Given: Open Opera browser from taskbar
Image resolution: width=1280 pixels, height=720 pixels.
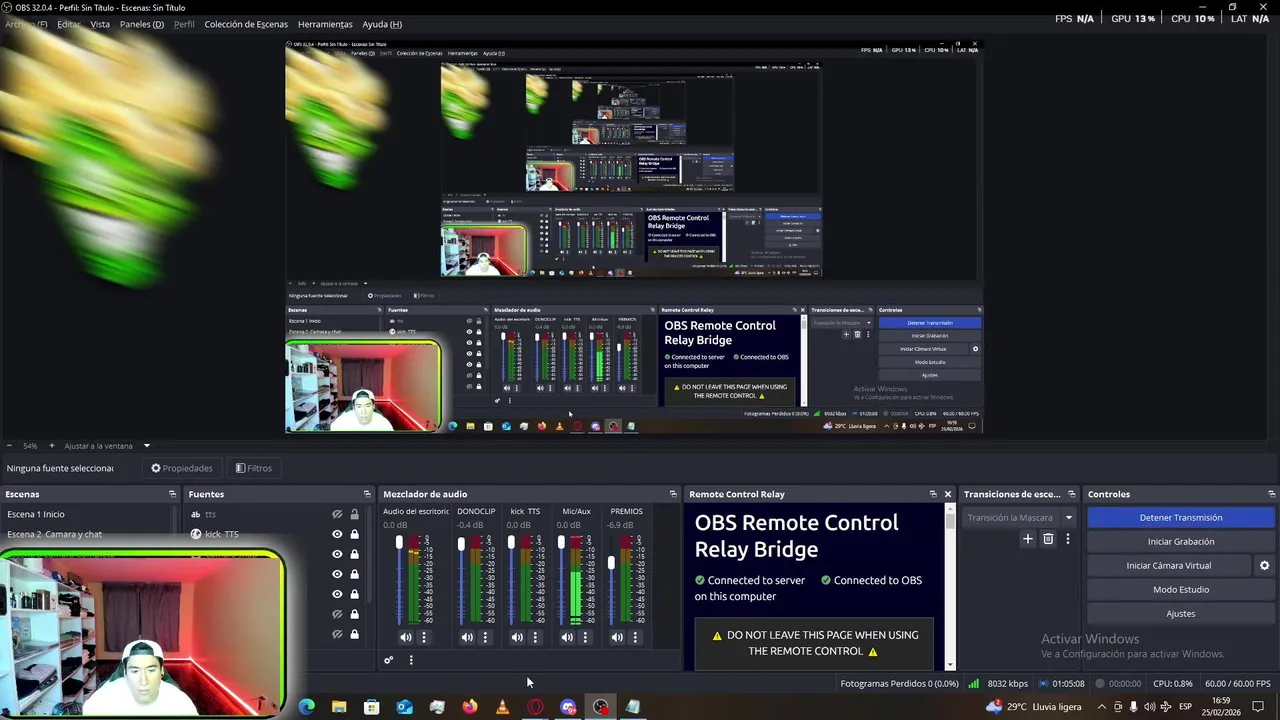Looking at the screenshot, I should pyautogui.click(x=535, y=707).
